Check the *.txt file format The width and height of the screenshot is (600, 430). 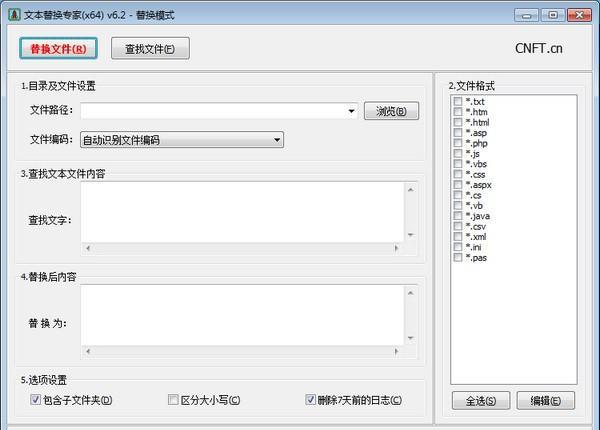(458, 102)
